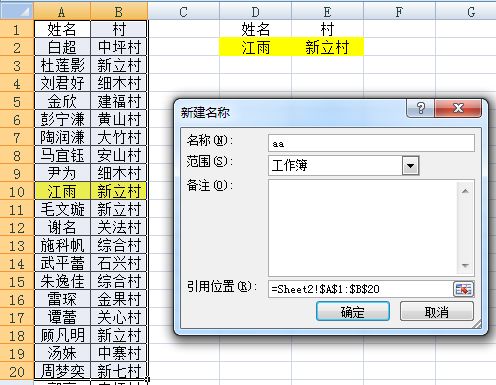Click cell containing 关法村
The width and height of the screenshot is (496, 385).
click(x=119, y=227)
